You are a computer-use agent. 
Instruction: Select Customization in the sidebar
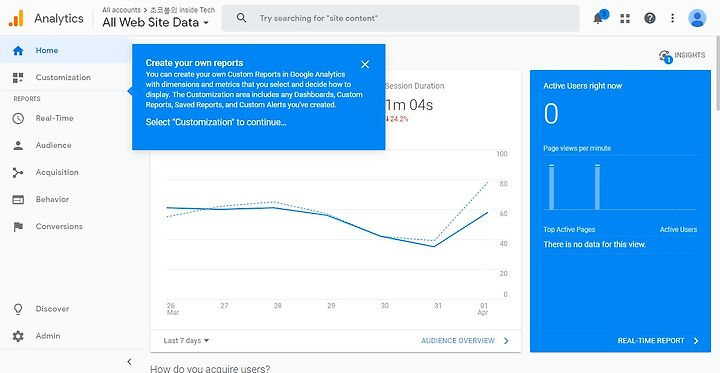click(64, 77)
